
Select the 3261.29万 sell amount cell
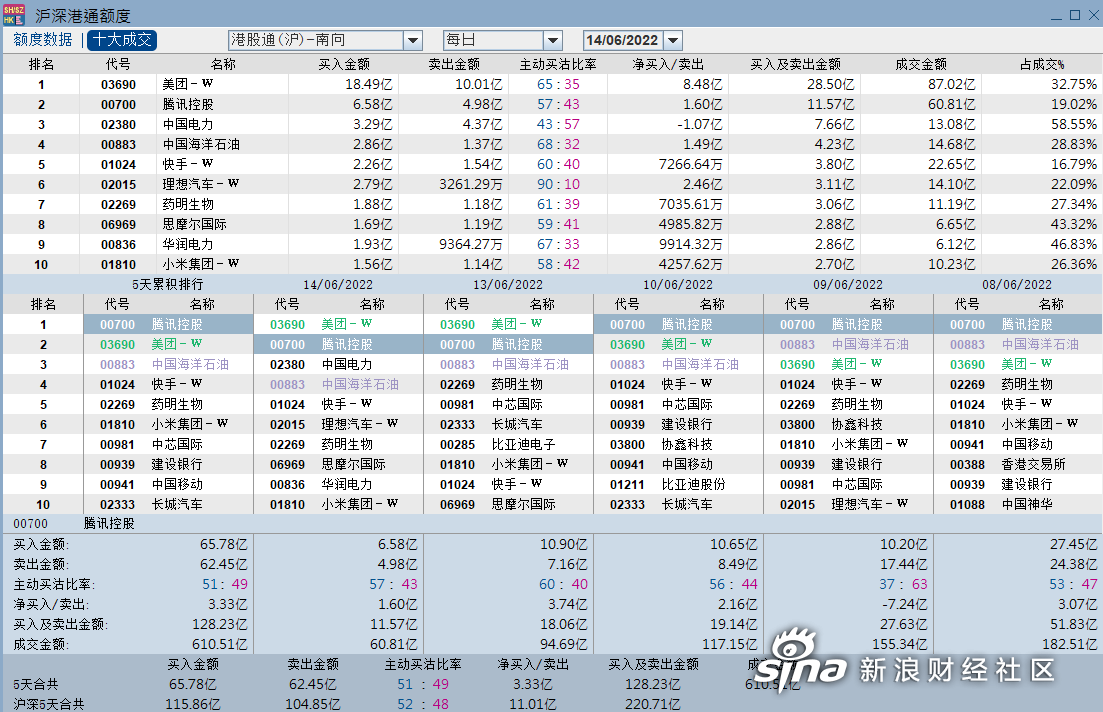pos(471,184)
